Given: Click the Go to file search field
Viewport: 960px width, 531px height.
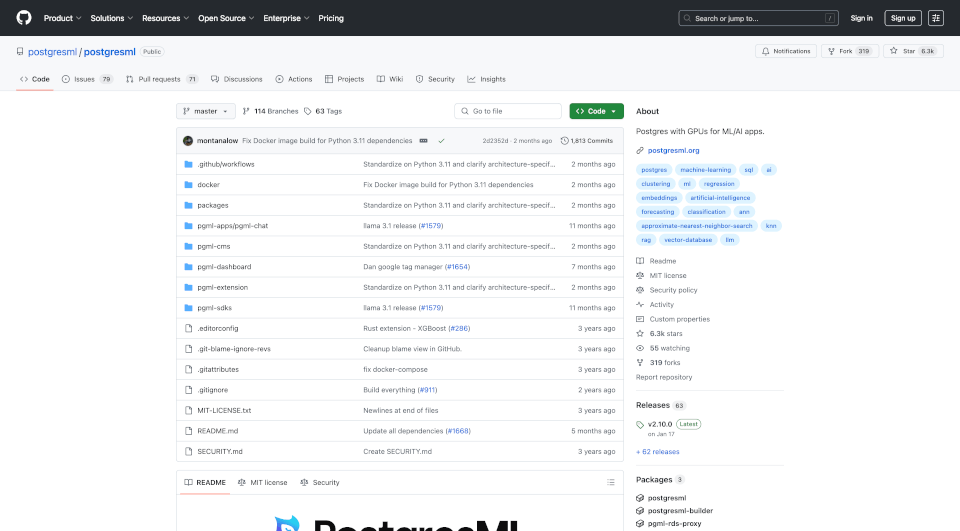Looking at the screenshot, I should coord(507,111).
